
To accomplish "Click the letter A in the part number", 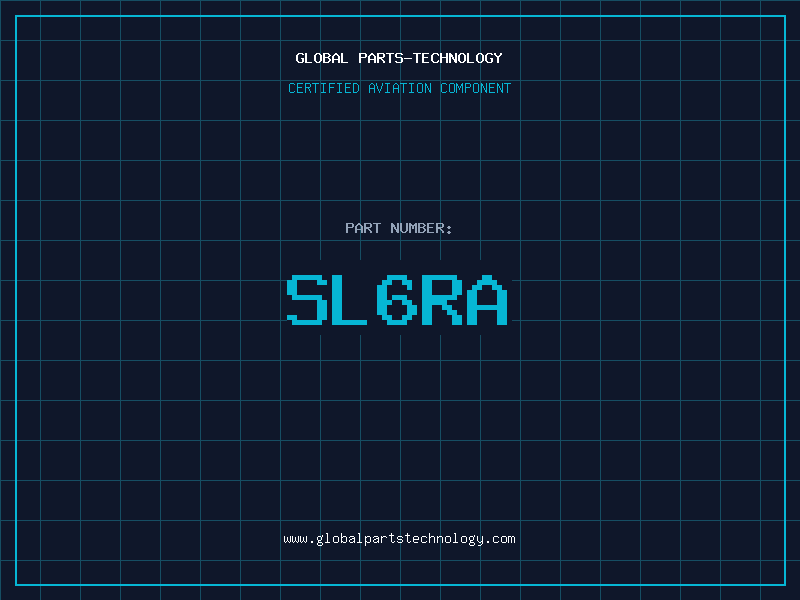I will pos(487,300).
